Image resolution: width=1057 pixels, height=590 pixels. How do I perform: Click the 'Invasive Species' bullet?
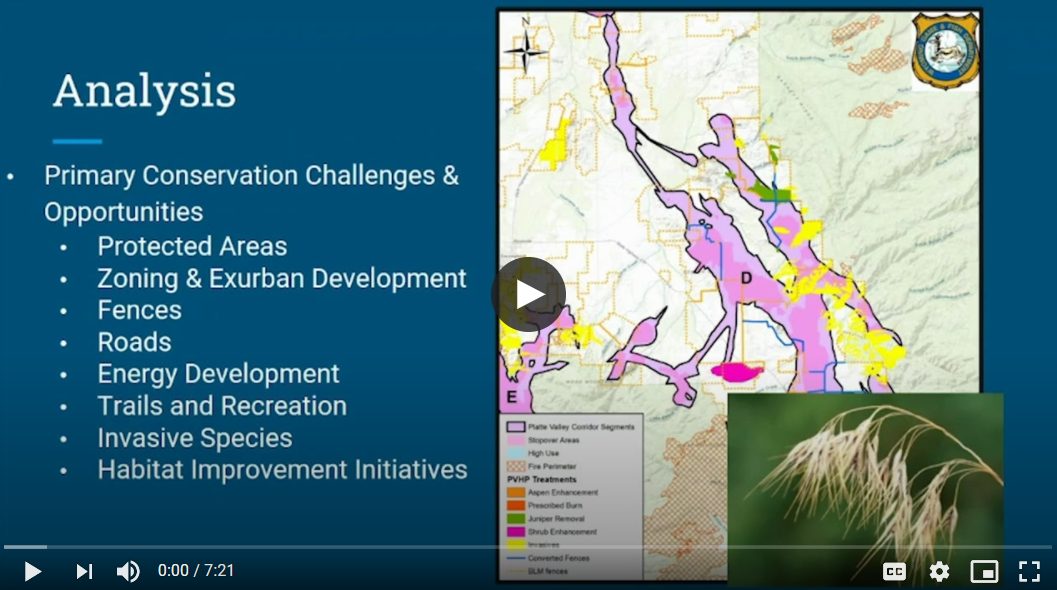pyautogui.click(x=195, y=438)
